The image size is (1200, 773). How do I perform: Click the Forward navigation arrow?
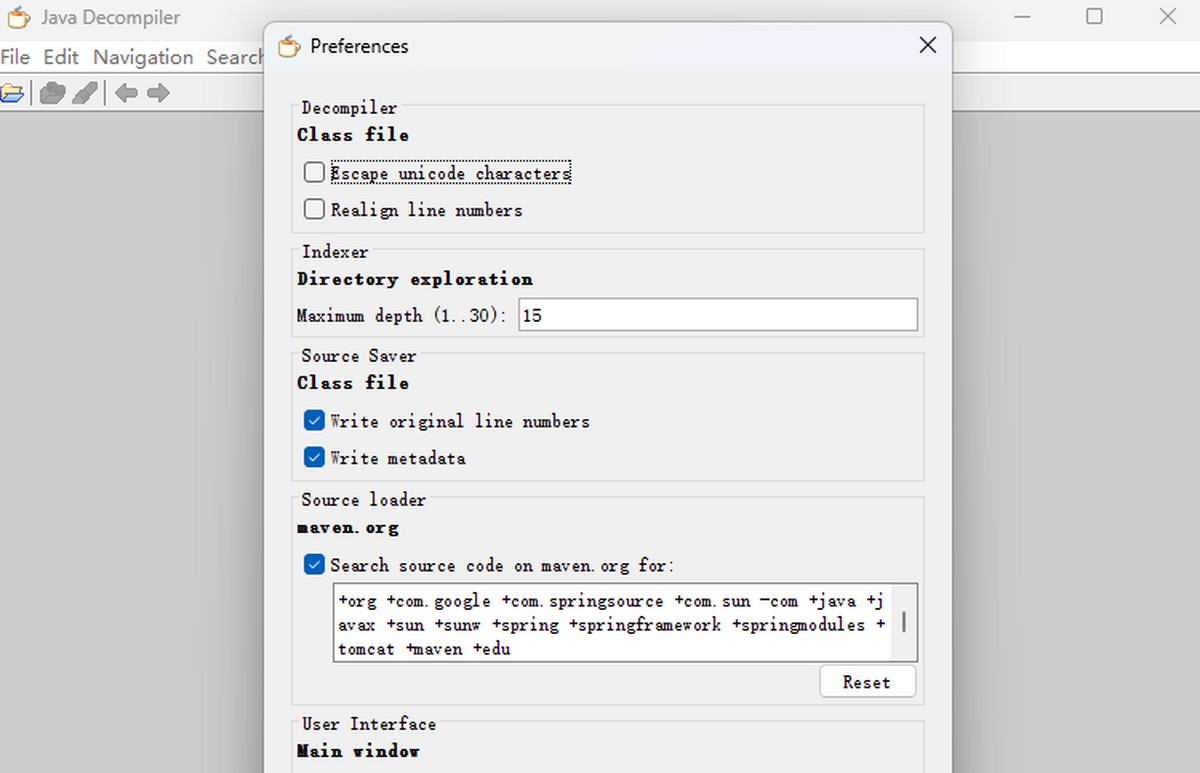[x=158, y=92]
